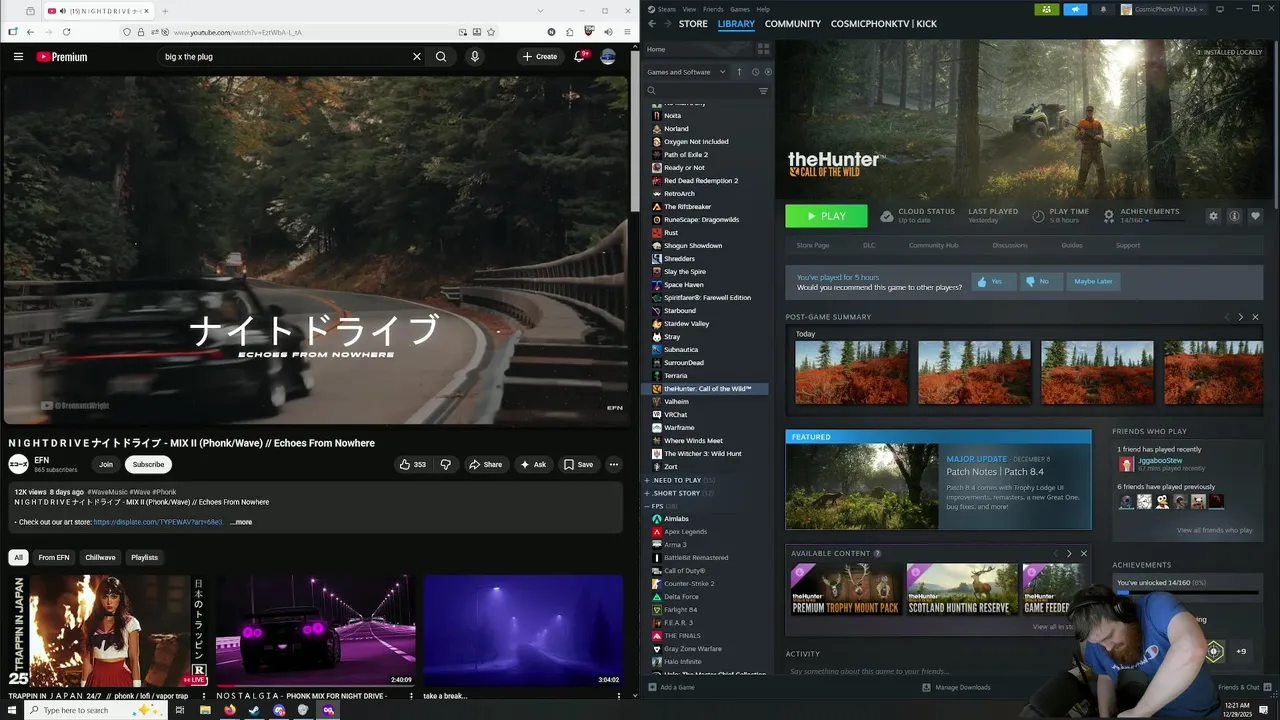
Task: Click the YouTube search magnifier button
Action: (x=441, y=57)
